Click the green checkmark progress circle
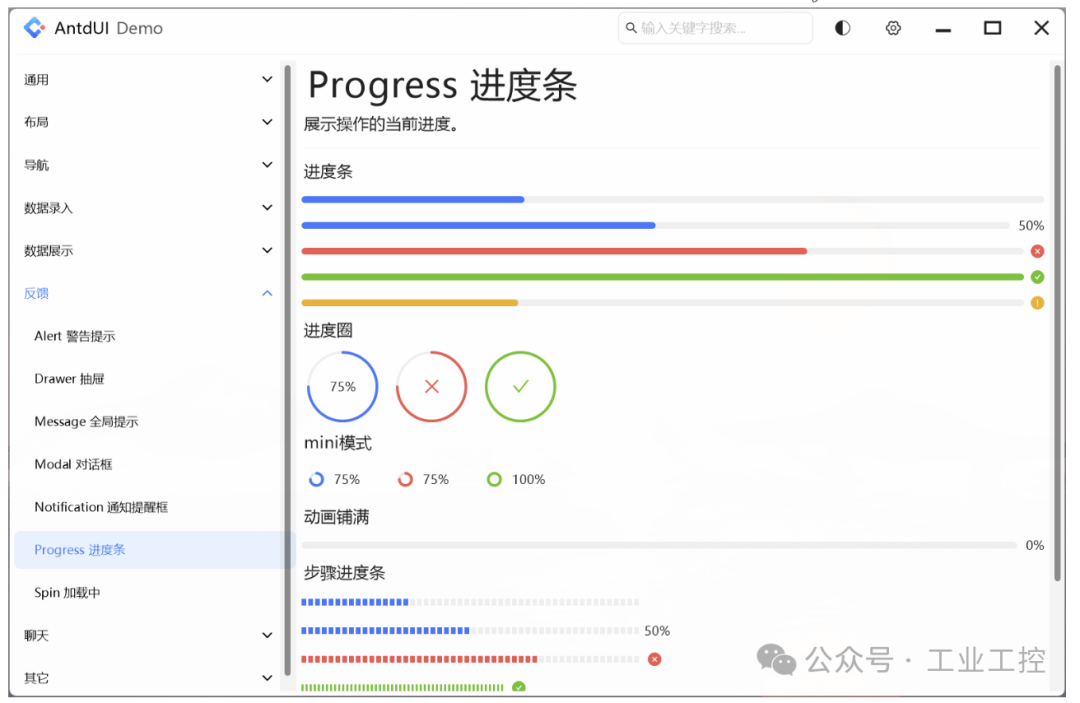 pos(520,386)
